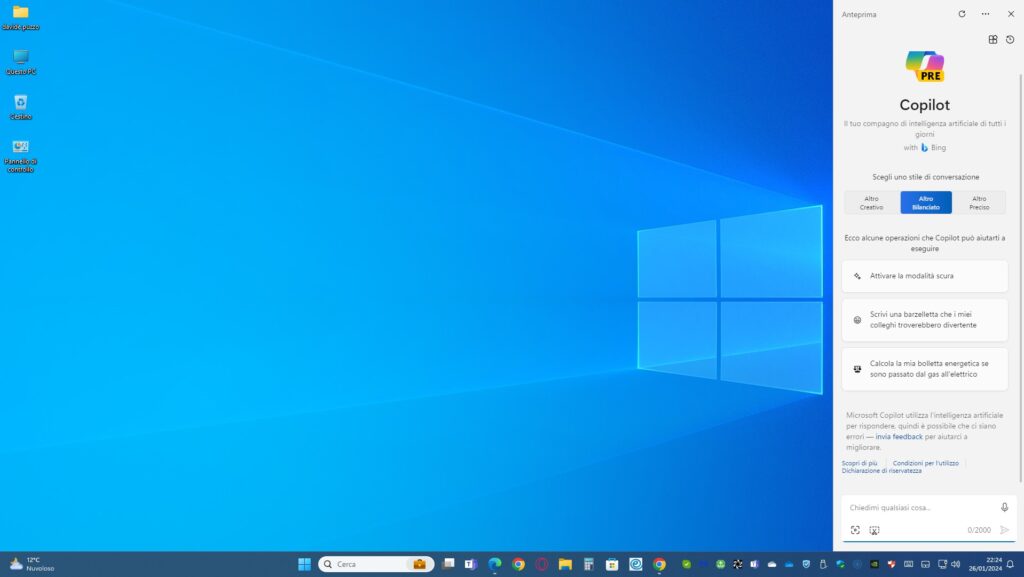This screenshot has width=1024, height=577.
Task: Open Windows Security shield tray icon
Action: tap(806, 564)
